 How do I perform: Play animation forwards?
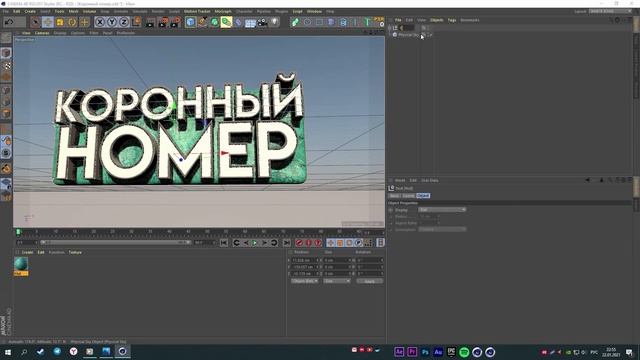[x=255, y=243]
